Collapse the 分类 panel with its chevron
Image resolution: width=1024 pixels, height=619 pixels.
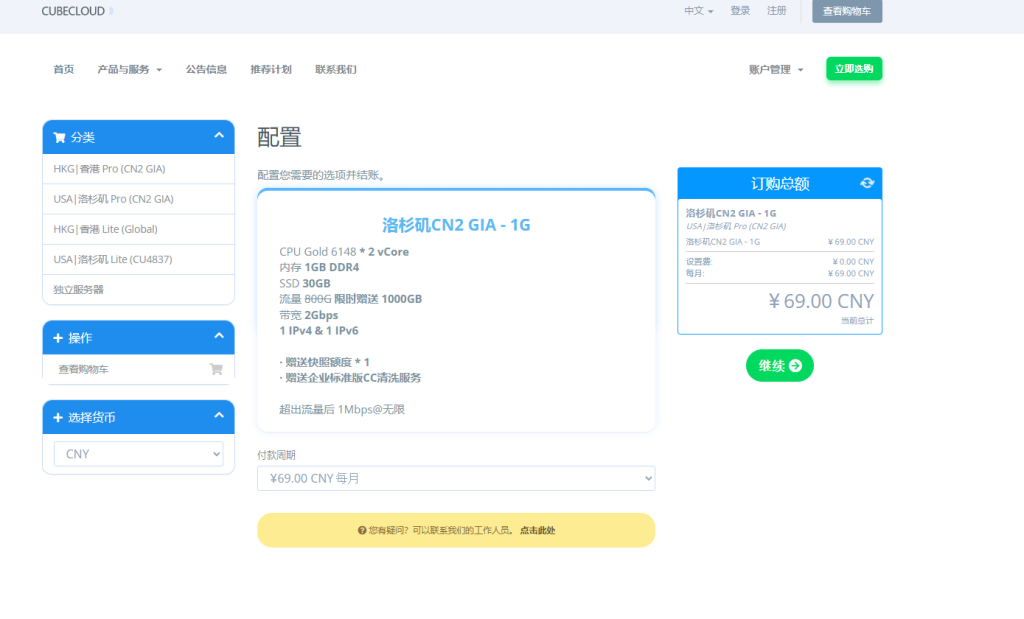point(219,136)
